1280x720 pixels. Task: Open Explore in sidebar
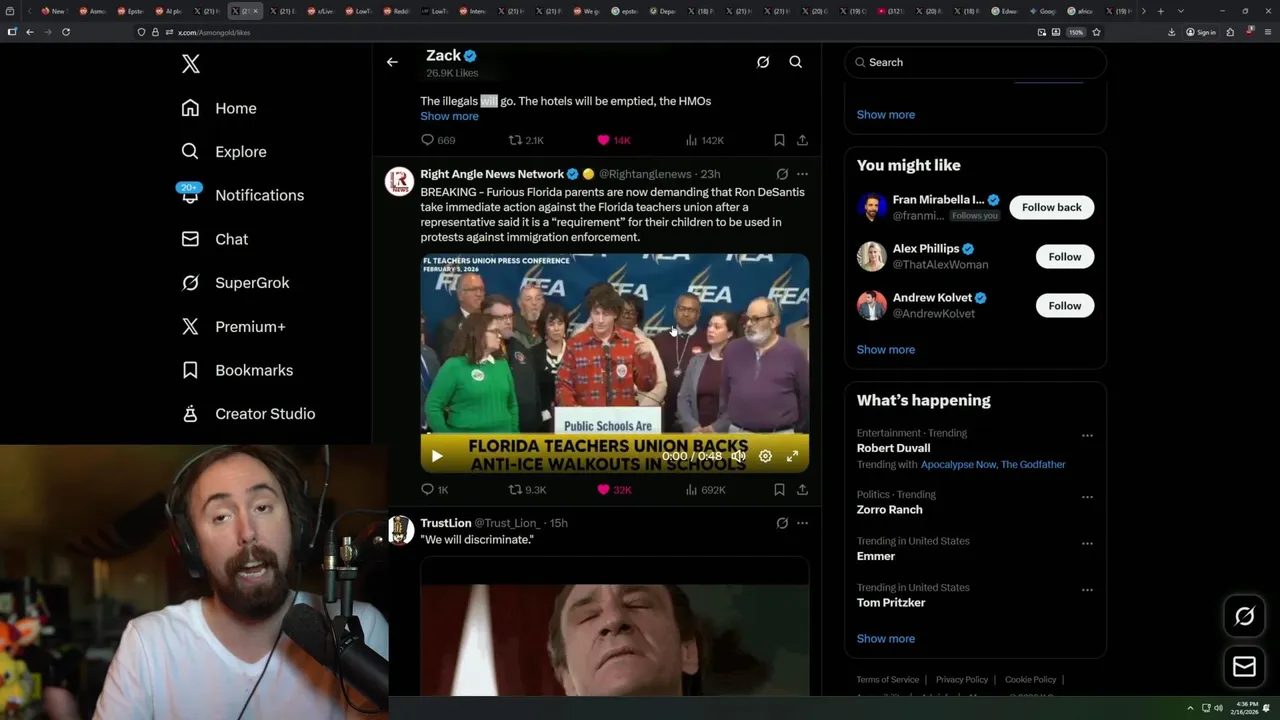(224, 152)
